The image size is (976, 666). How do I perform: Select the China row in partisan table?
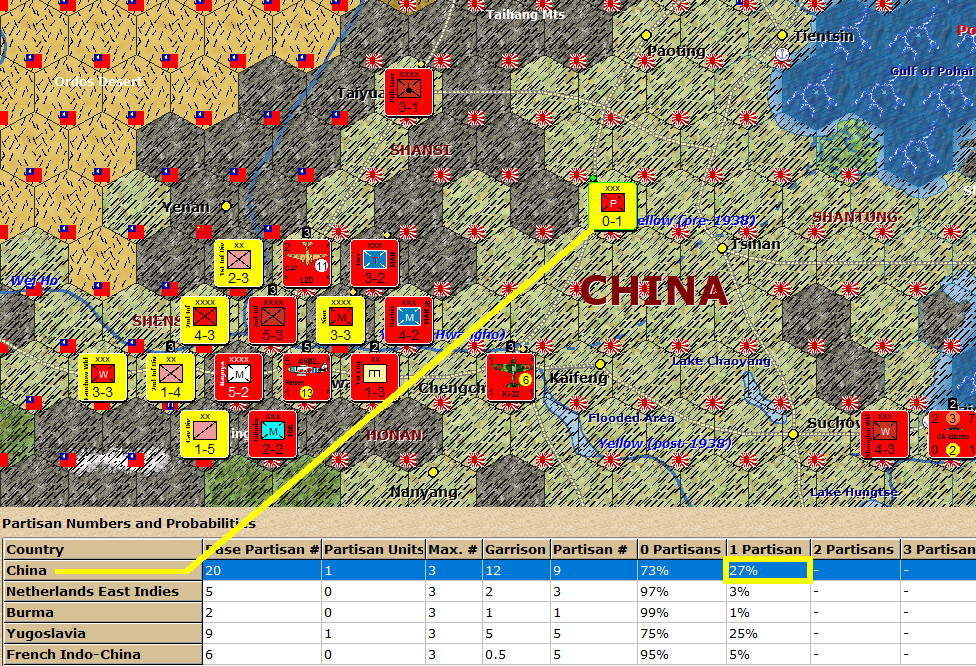tap(488, 570)
